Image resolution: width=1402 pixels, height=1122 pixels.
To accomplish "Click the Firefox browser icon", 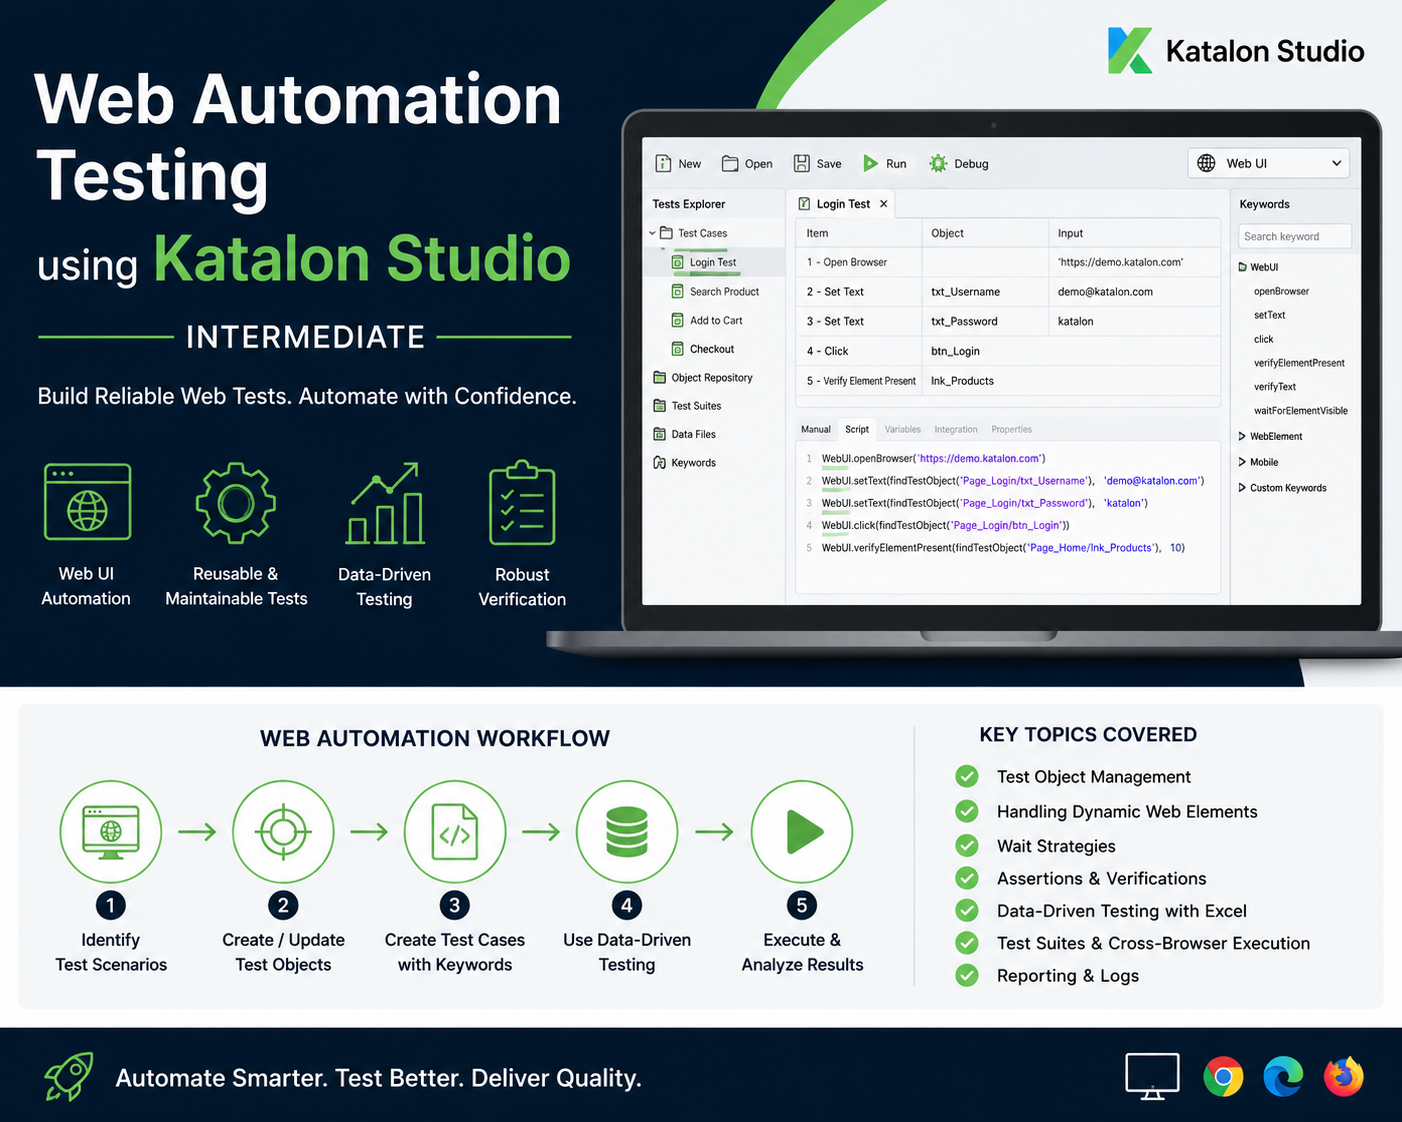I will (x=1344, y=1076).
